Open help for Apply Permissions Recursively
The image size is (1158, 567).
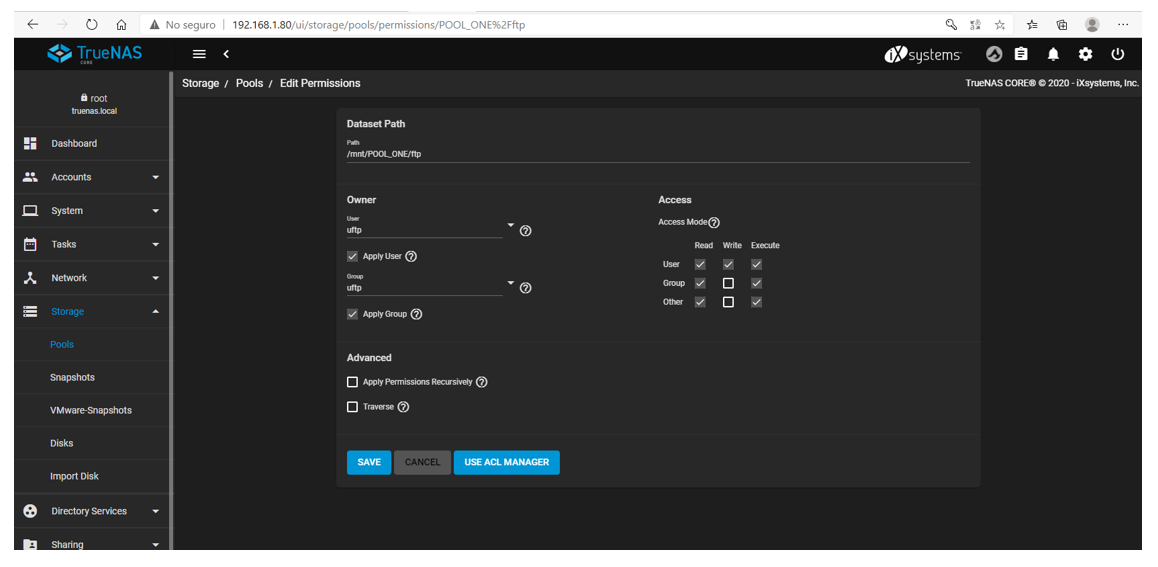pyautogui.click(x=482, y=382)
